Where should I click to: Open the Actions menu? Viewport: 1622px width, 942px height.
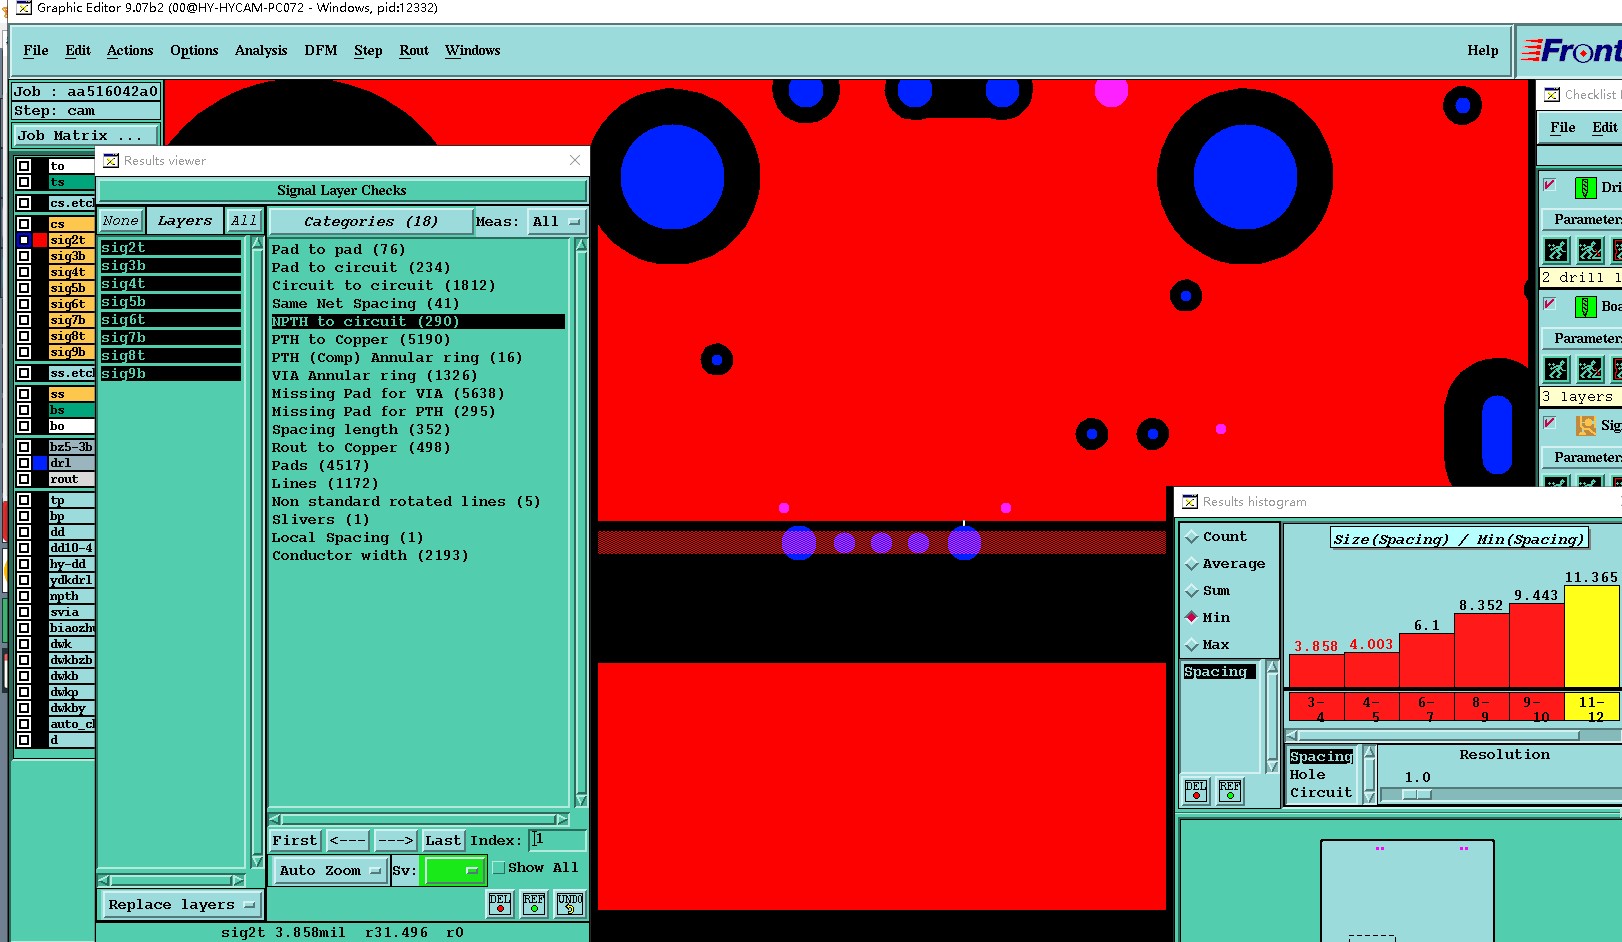(130, 51)
